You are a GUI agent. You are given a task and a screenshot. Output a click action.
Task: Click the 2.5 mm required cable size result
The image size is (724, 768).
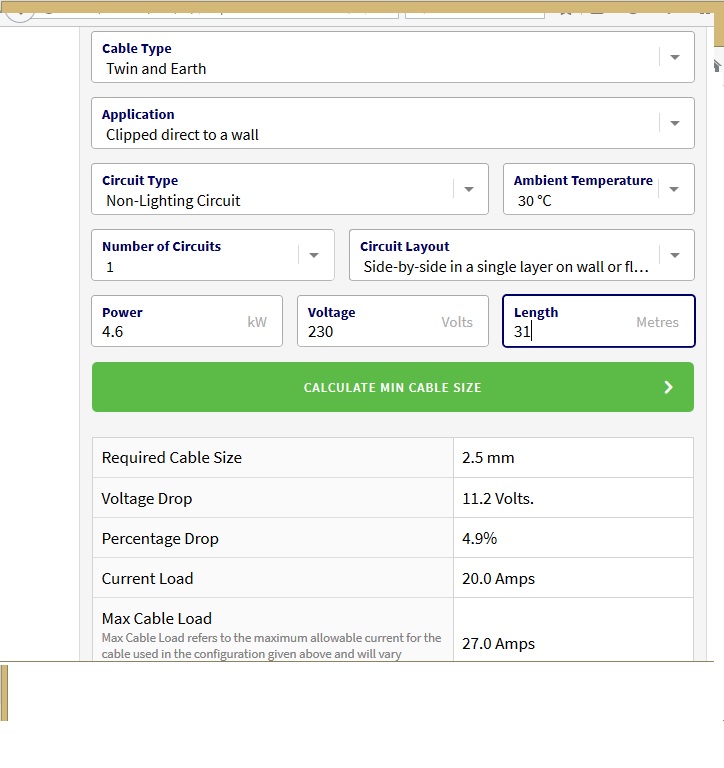tap(488, 458)
